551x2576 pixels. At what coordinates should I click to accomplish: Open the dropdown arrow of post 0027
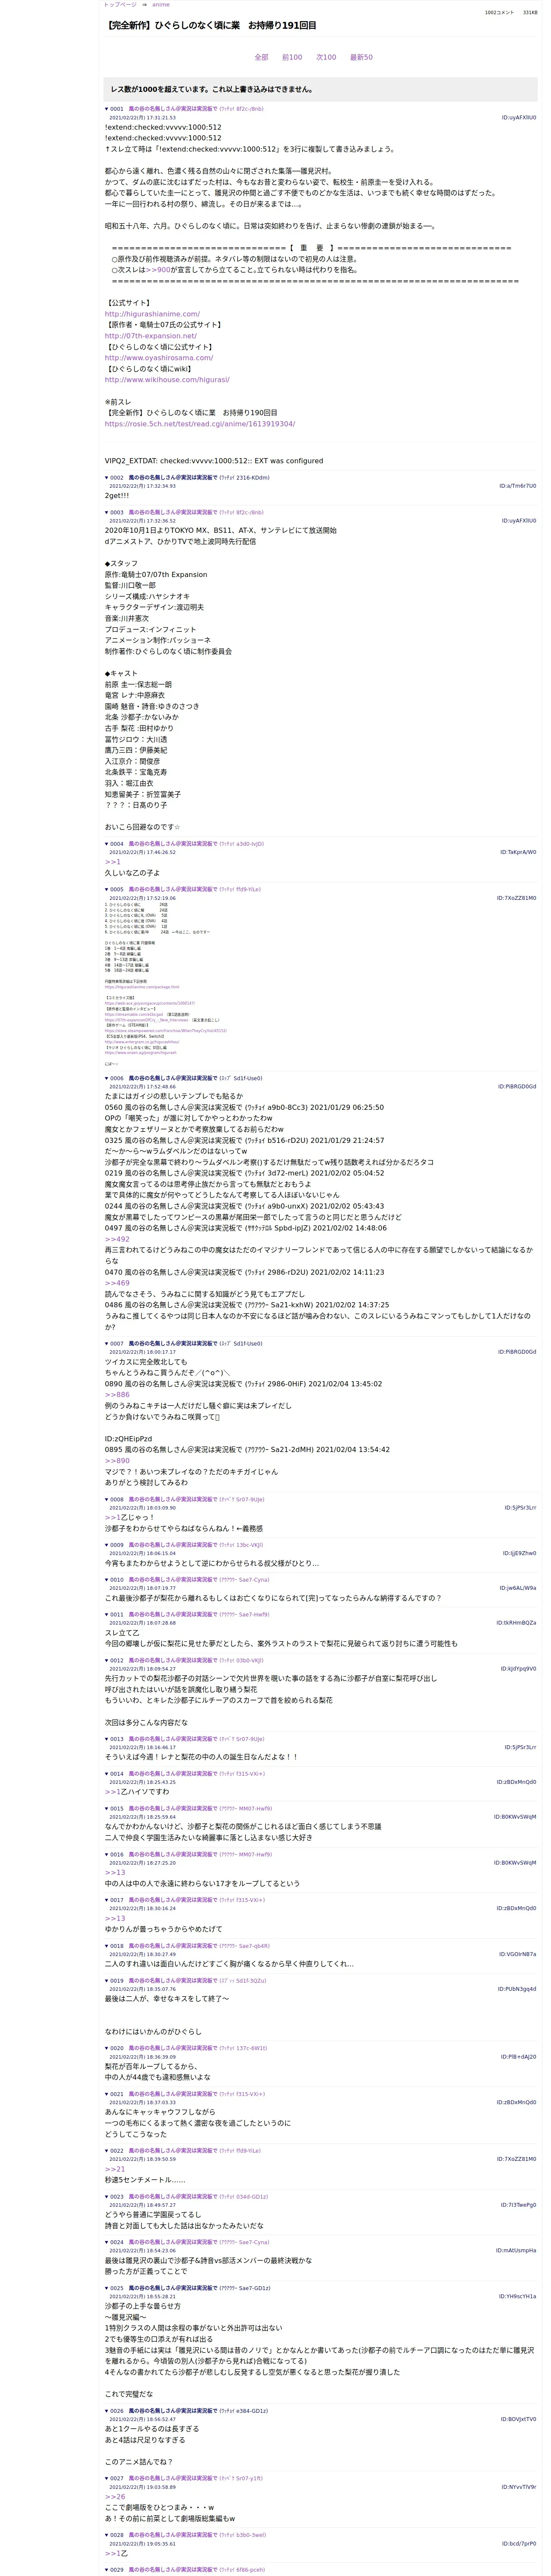107,2479
